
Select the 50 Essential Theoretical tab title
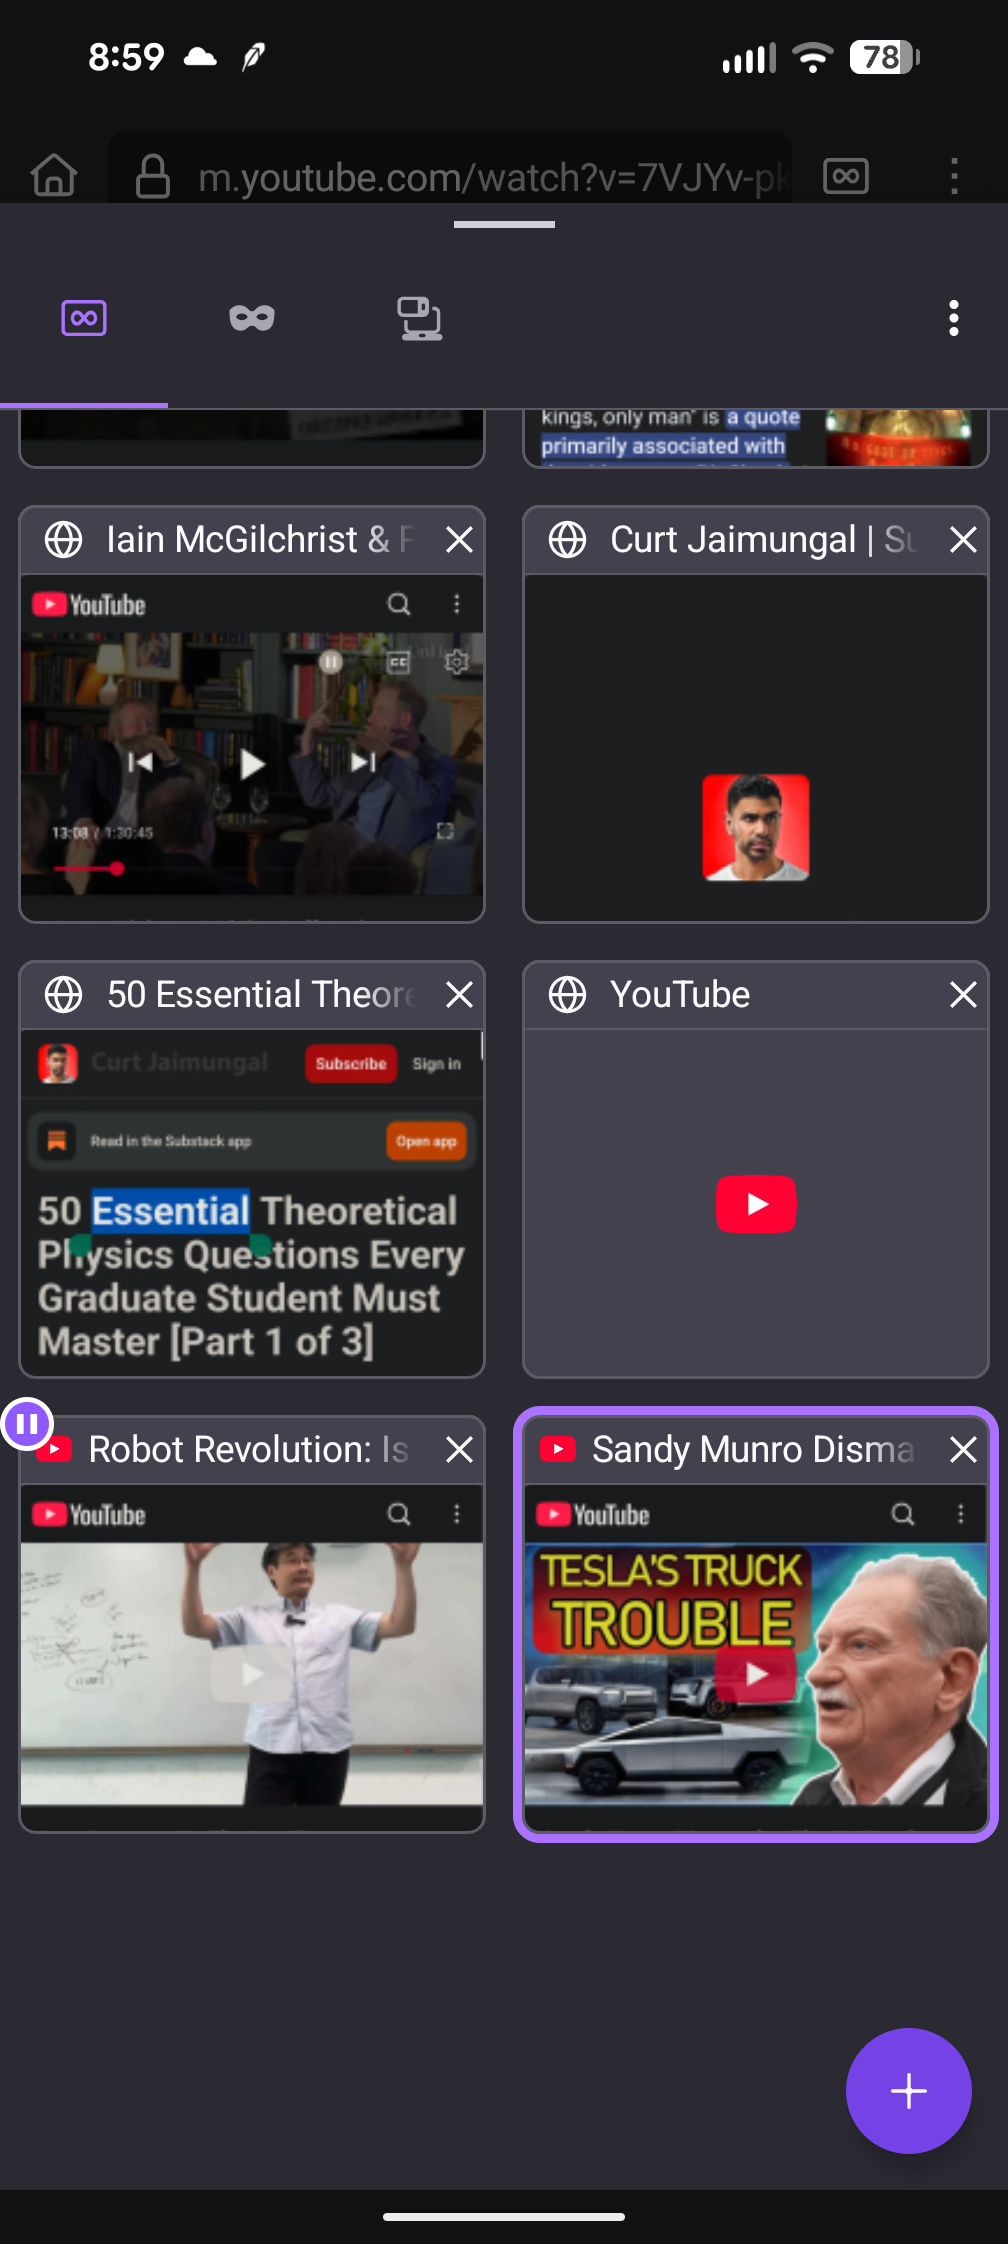260,995
